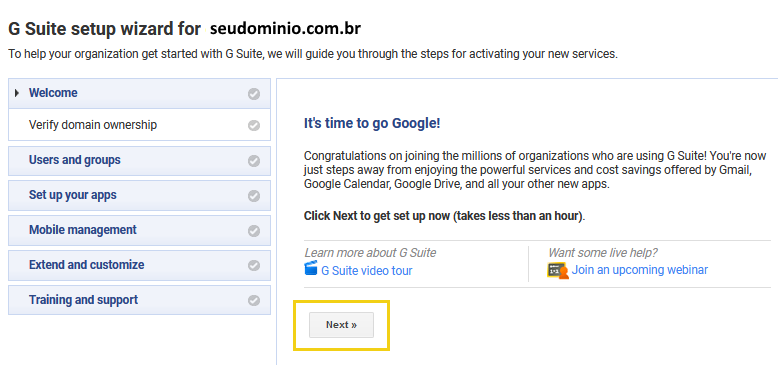The image size is (778, 368).
Task: Click the Welcome step checkmark icon
Action: pos(254,94)
